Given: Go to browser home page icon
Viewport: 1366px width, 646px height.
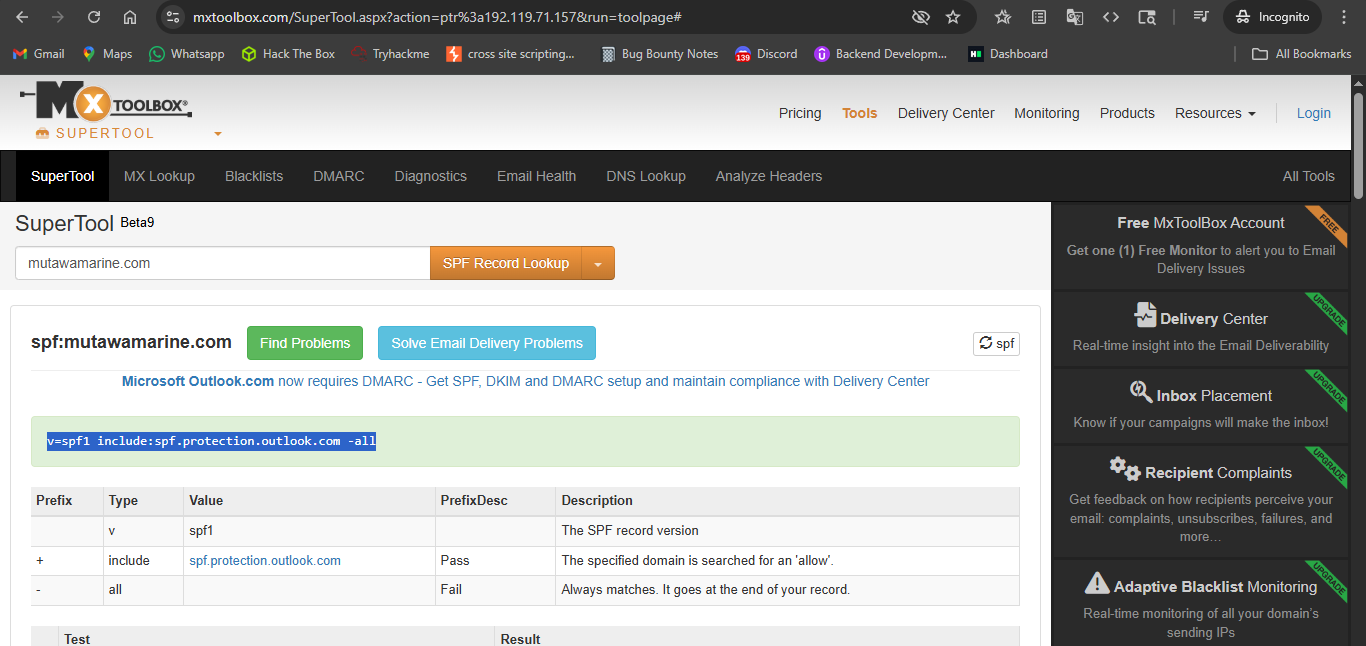Looking at the screenshot, I should (130, 17).
